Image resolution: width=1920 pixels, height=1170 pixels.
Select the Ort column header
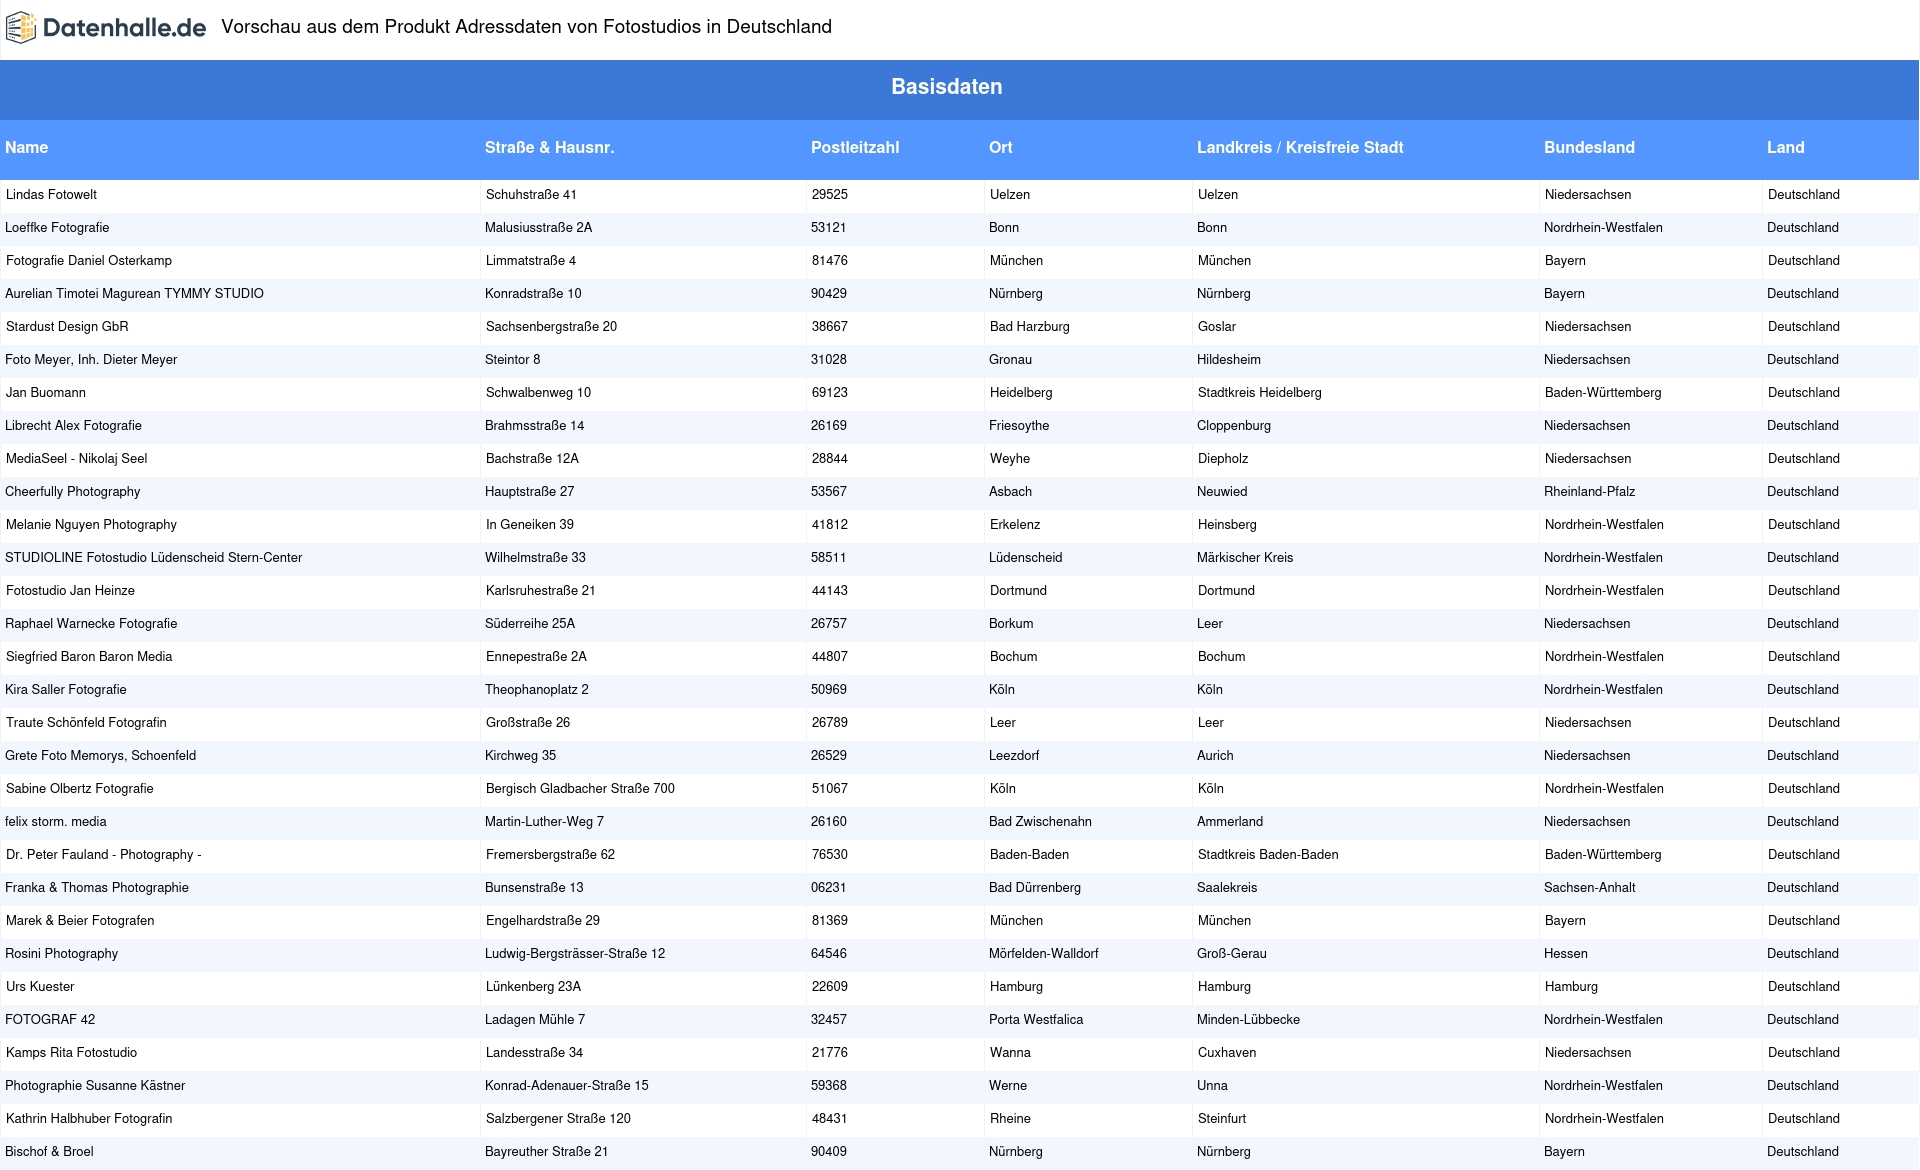coord(1001,147)
